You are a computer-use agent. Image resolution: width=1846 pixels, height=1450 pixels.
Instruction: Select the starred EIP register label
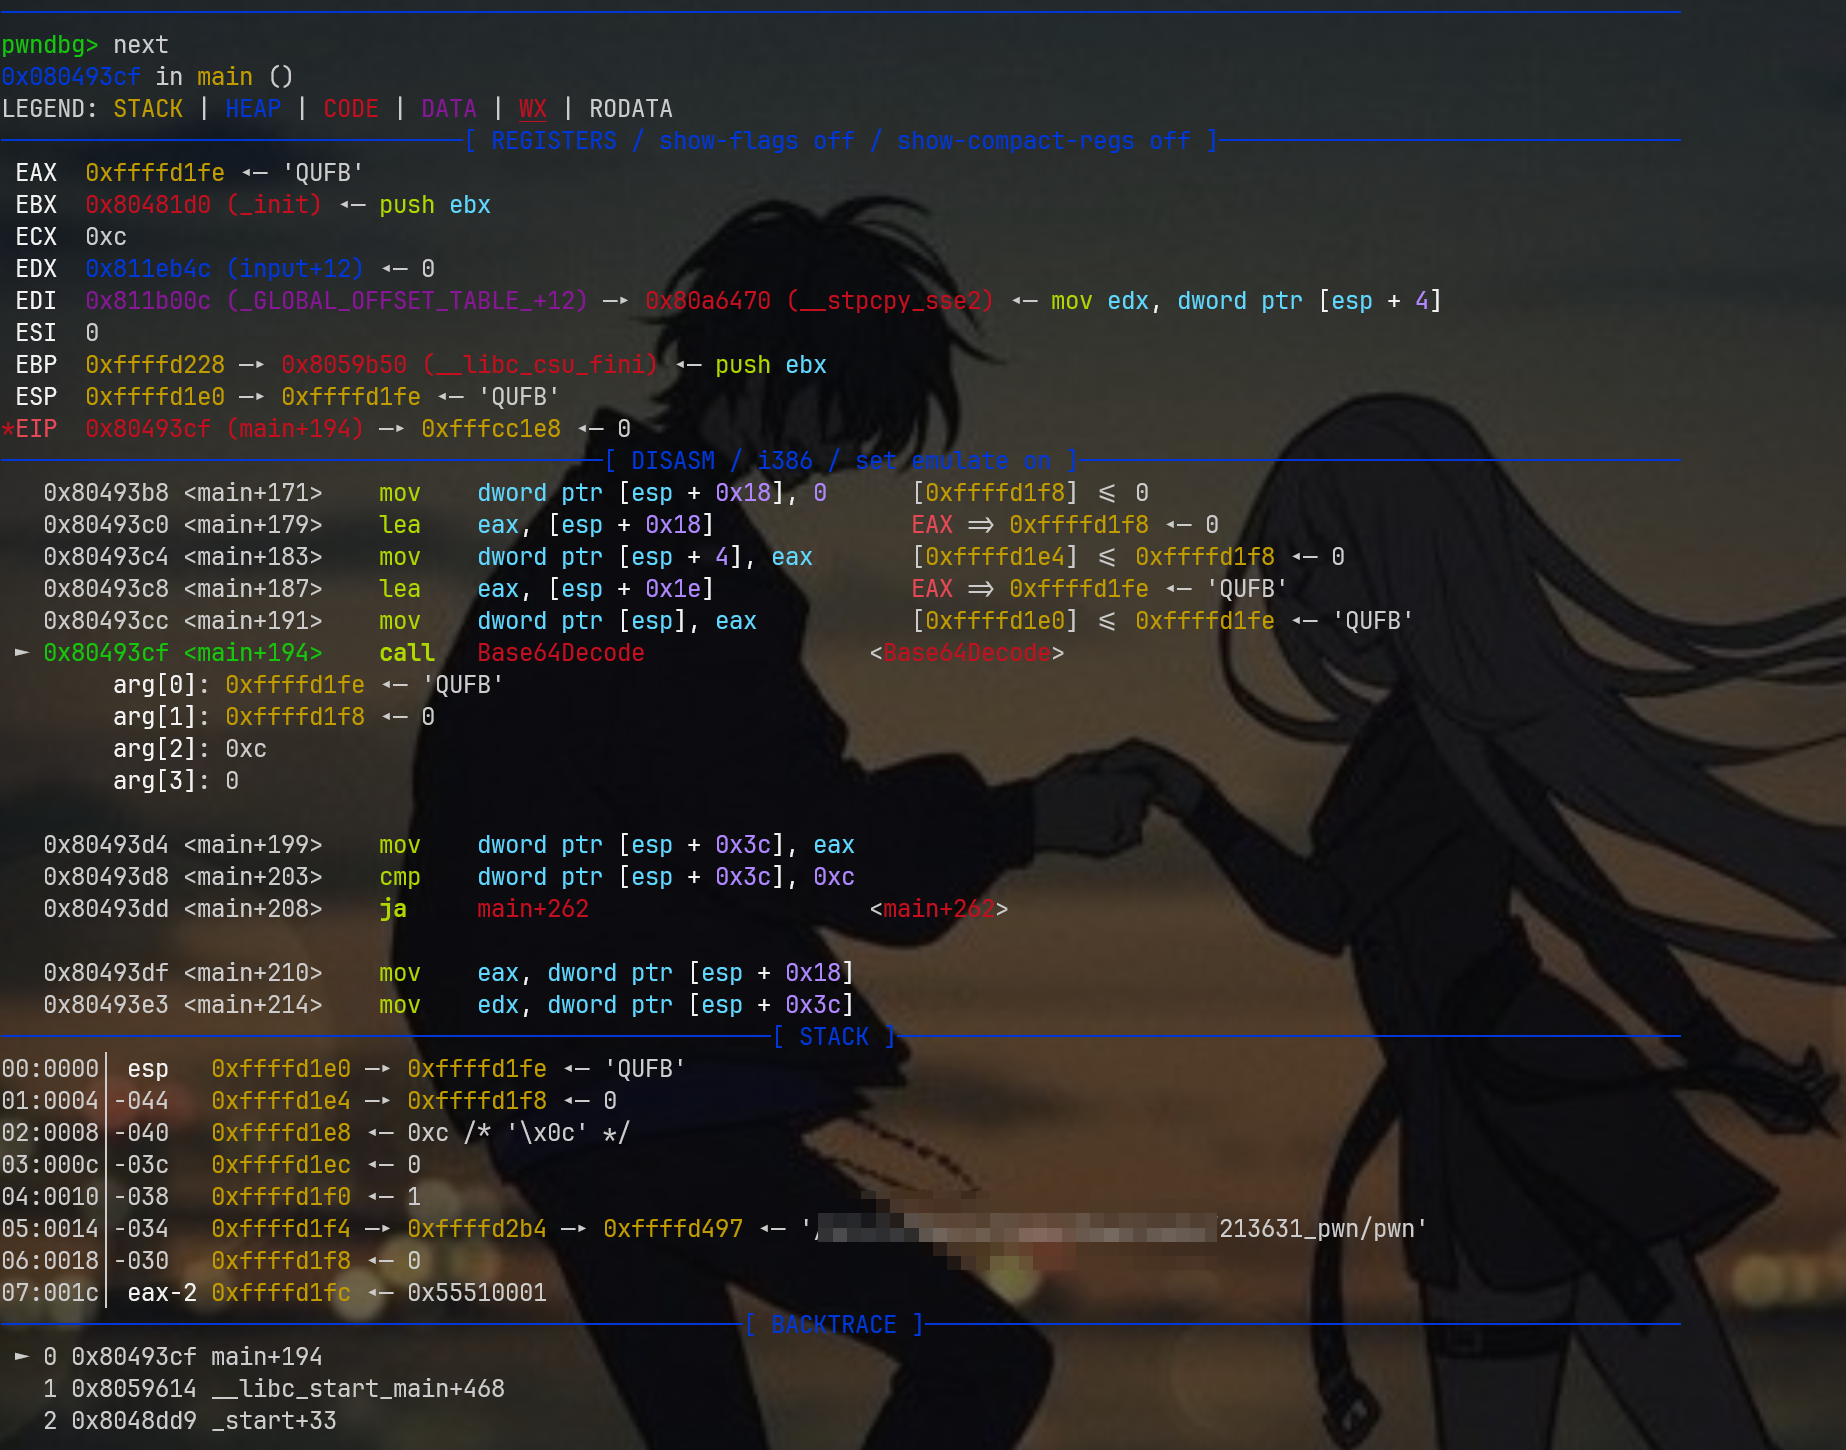tap(29, 429)
